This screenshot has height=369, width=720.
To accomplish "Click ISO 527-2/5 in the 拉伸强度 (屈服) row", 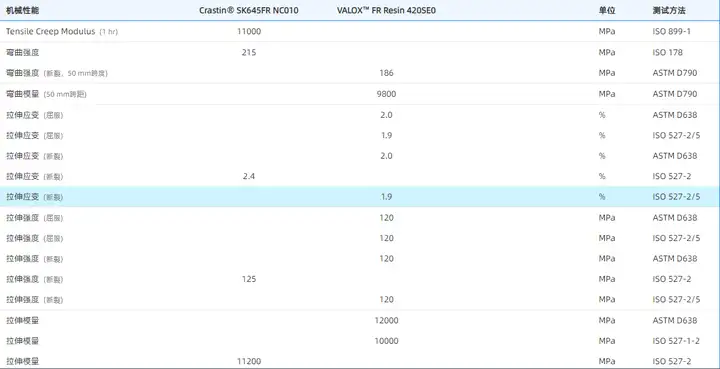I will (676, 238).
